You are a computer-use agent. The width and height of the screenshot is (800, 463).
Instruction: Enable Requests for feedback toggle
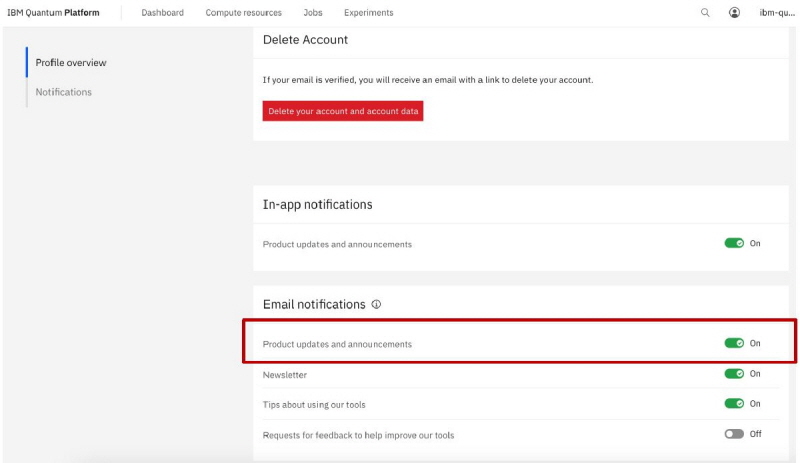pos(734,434)
